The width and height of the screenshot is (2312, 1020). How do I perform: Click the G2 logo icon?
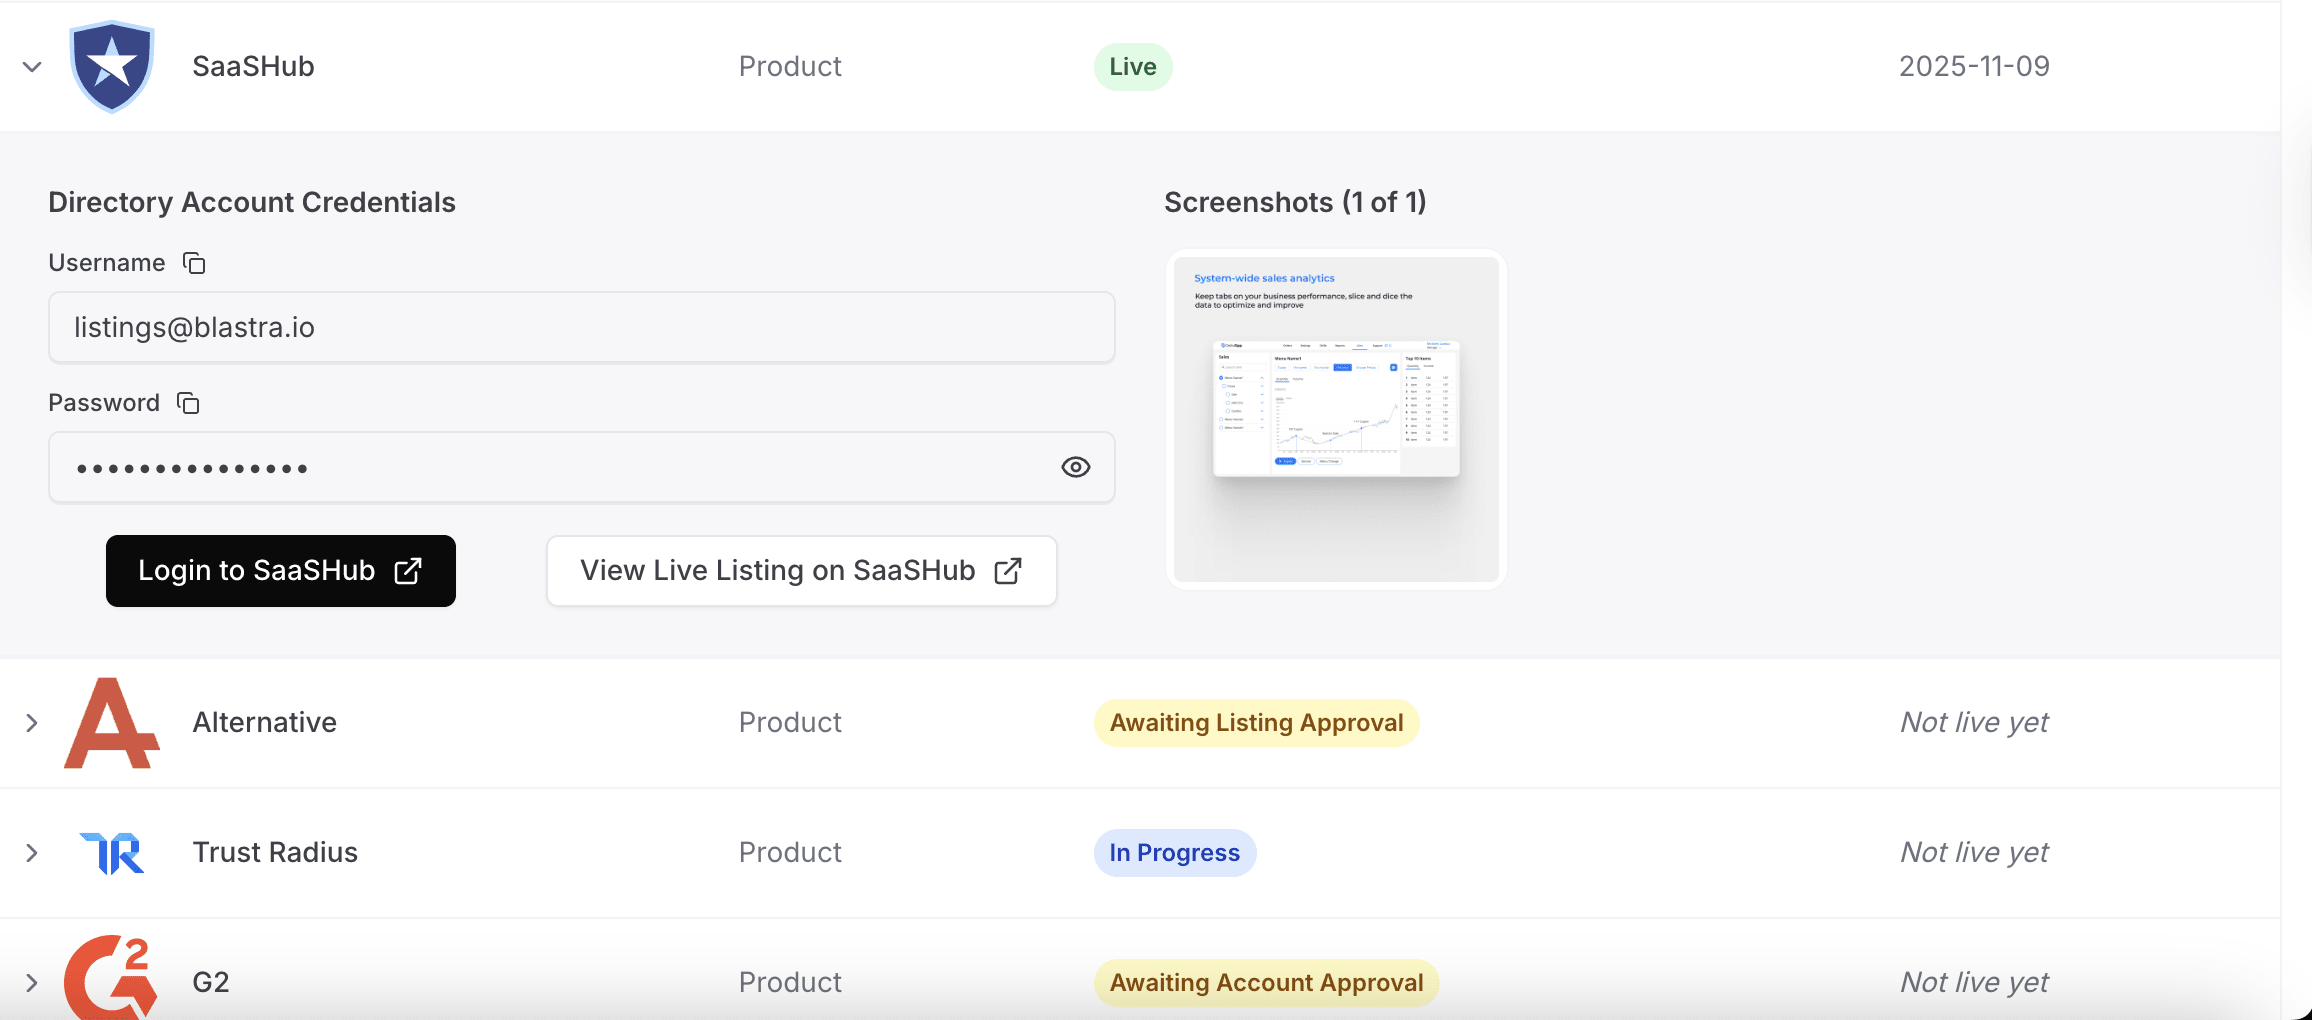(111, 980)
